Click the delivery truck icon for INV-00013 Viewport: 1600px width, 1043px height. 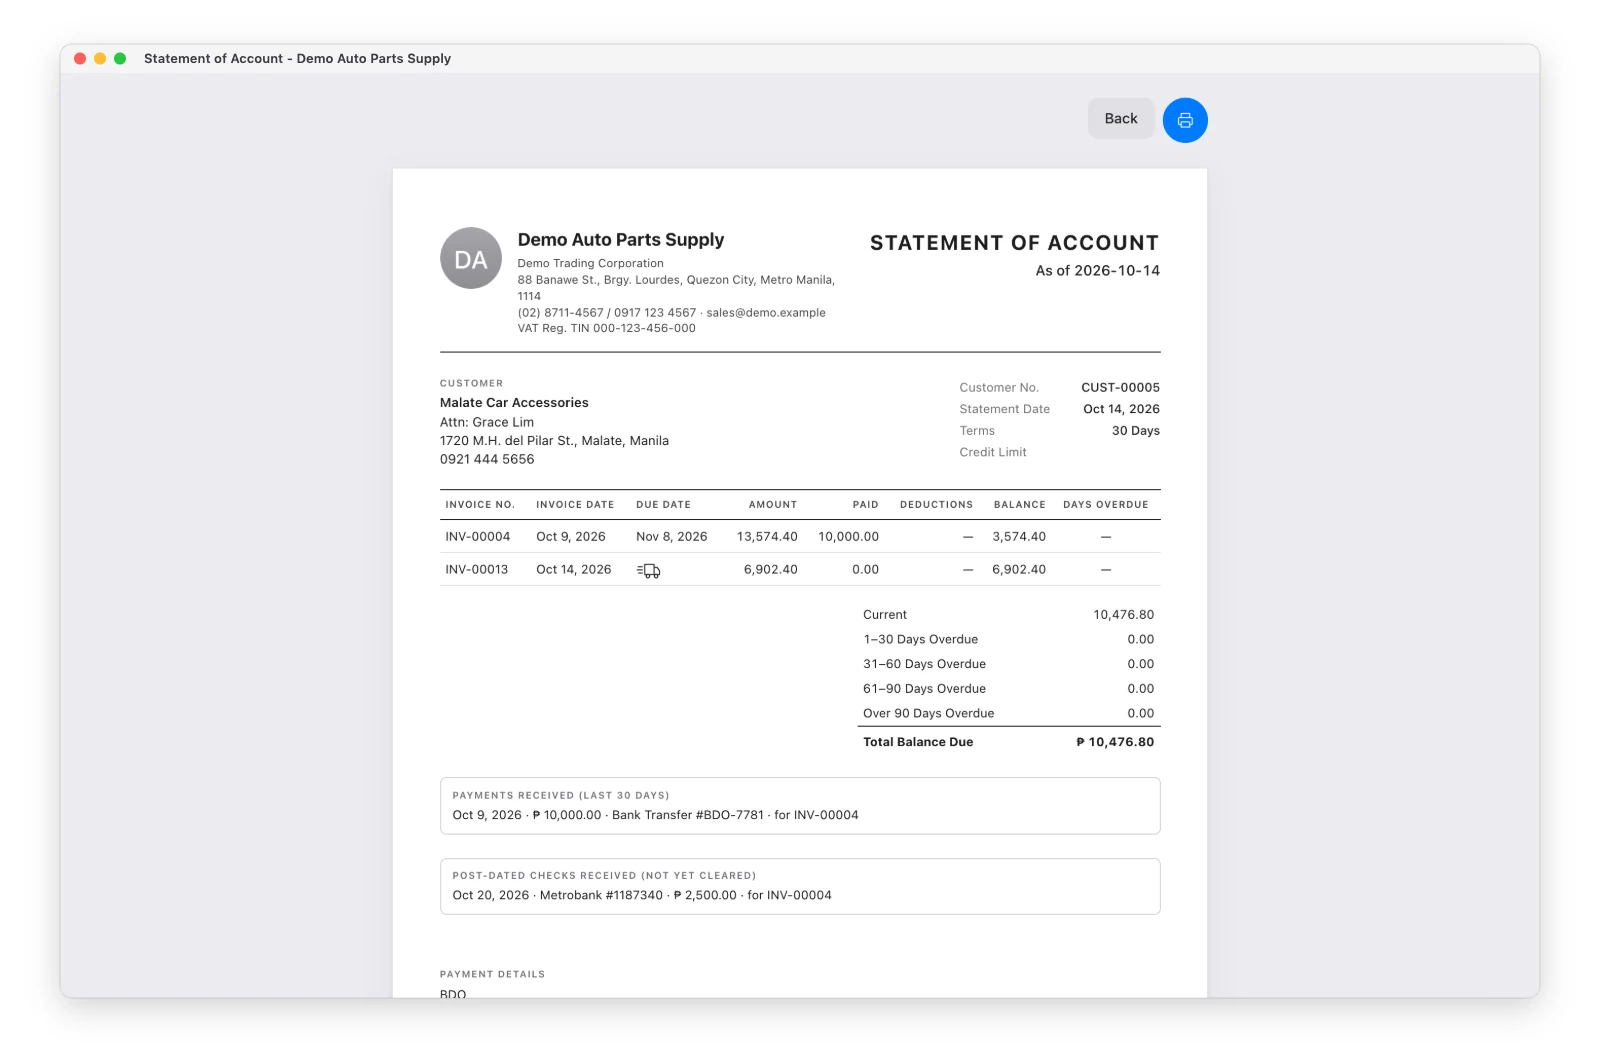pyautogui.click(x=648, y=570)
